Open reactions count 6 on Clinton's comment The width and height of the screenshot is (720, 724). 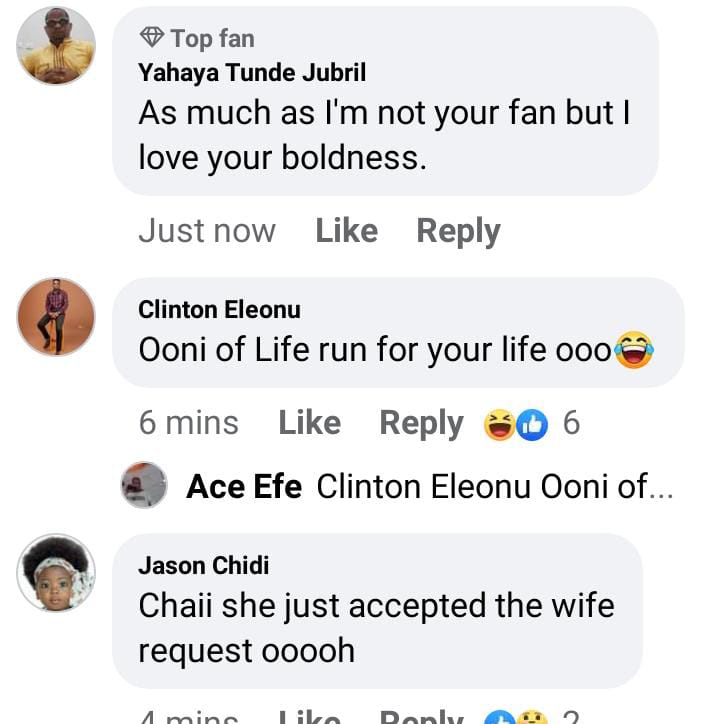tap(571, 423)
